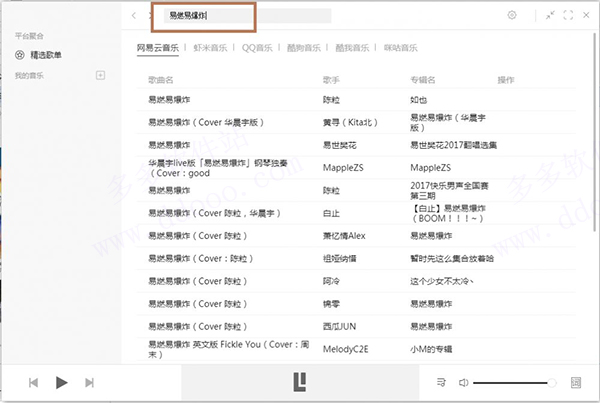Screen dimensions: 600x403
Task: Open 精选歌单 in the sidebar
Action: pyautogui.click(x=46, y=55)
